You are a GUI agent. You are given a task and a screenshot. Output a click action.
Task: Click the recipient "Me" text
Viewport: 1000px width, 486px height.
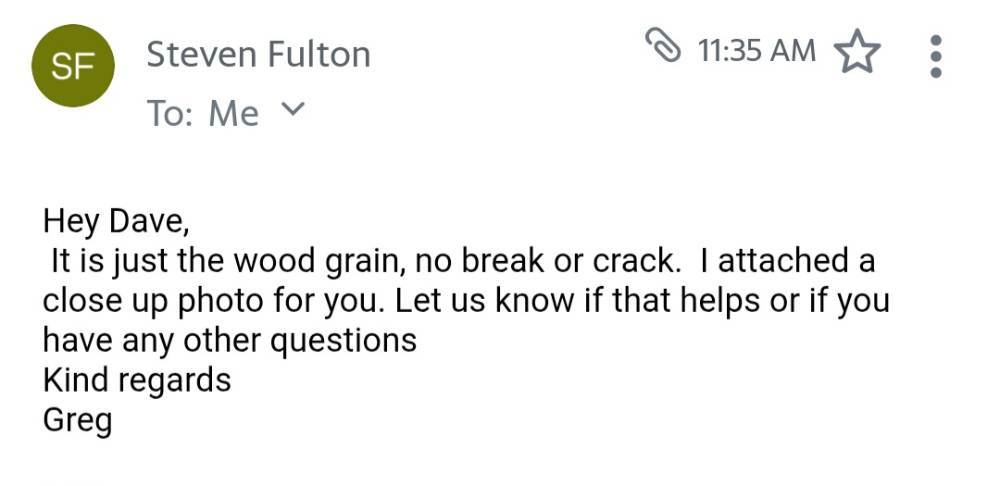click(233, 114)
